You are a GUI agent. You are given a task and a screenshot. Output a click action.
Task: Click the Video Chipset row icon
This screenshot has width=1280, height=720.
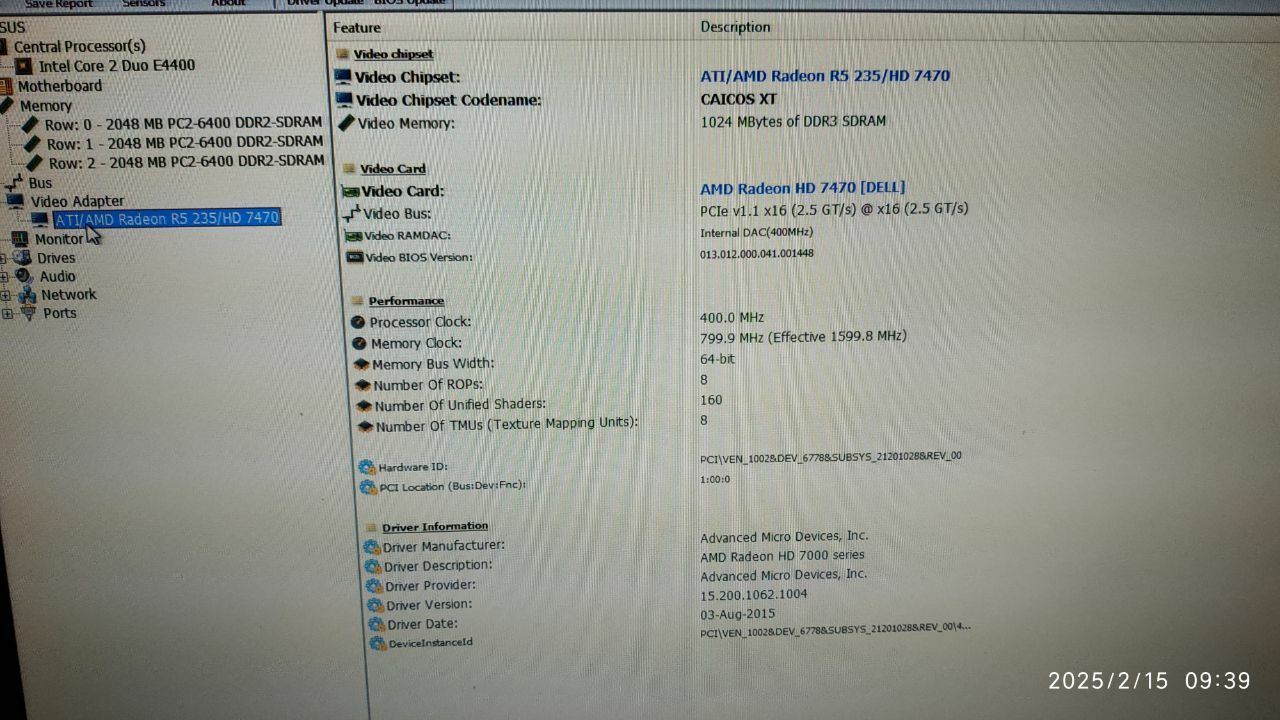click(x=343, y=76)
